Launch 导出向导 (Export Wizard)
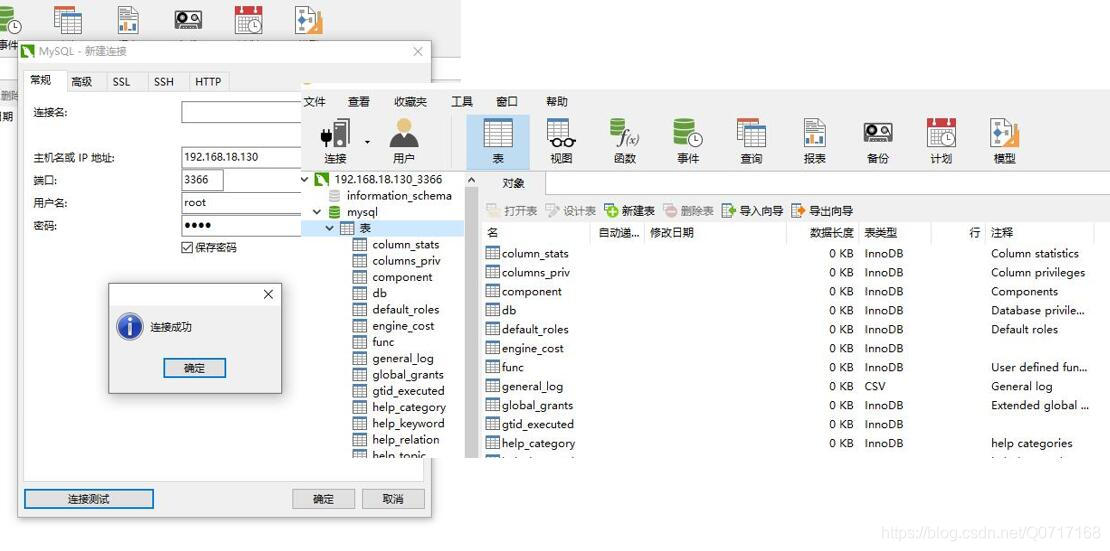 click(x=822, y=210)
